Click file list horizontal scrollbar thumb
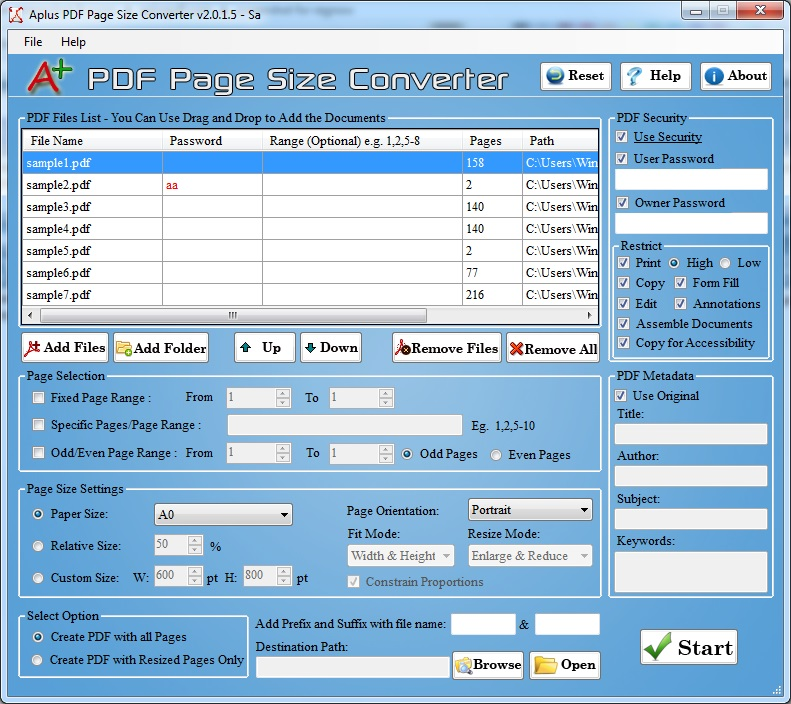Image resolution: width=791 pixels, height=704 pixels. point(233,316)
